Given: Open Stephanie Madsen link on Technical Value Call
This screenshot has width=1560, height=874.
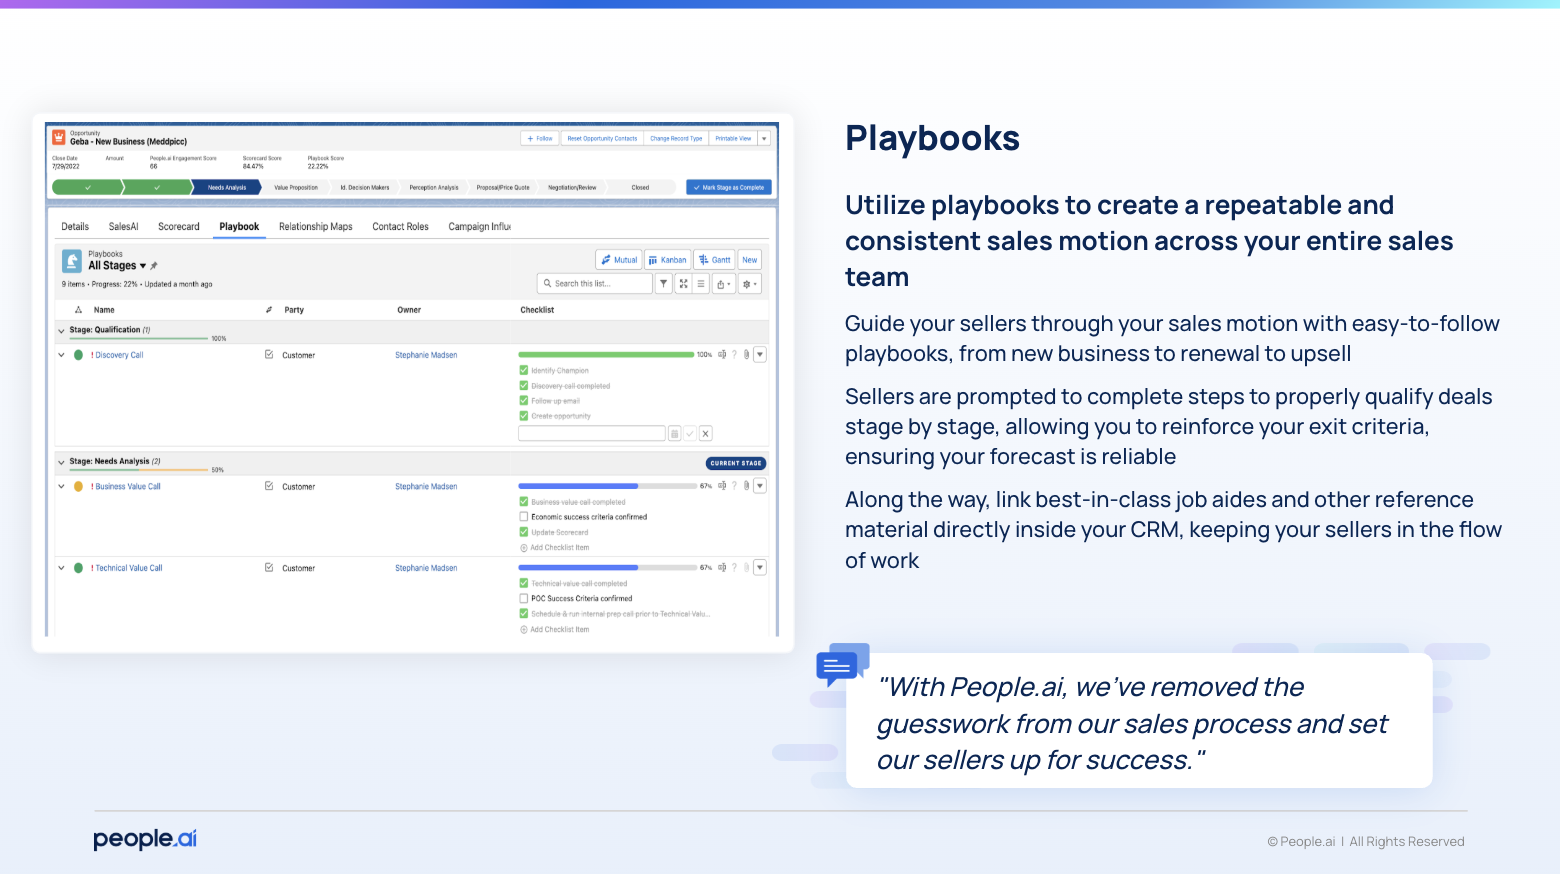Looking at the screenshot, I should point(426,568).
